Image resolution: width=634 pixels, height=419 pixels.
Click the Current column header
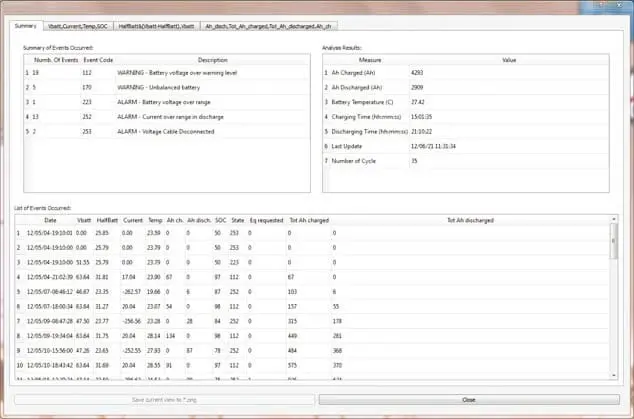[133, 220]
